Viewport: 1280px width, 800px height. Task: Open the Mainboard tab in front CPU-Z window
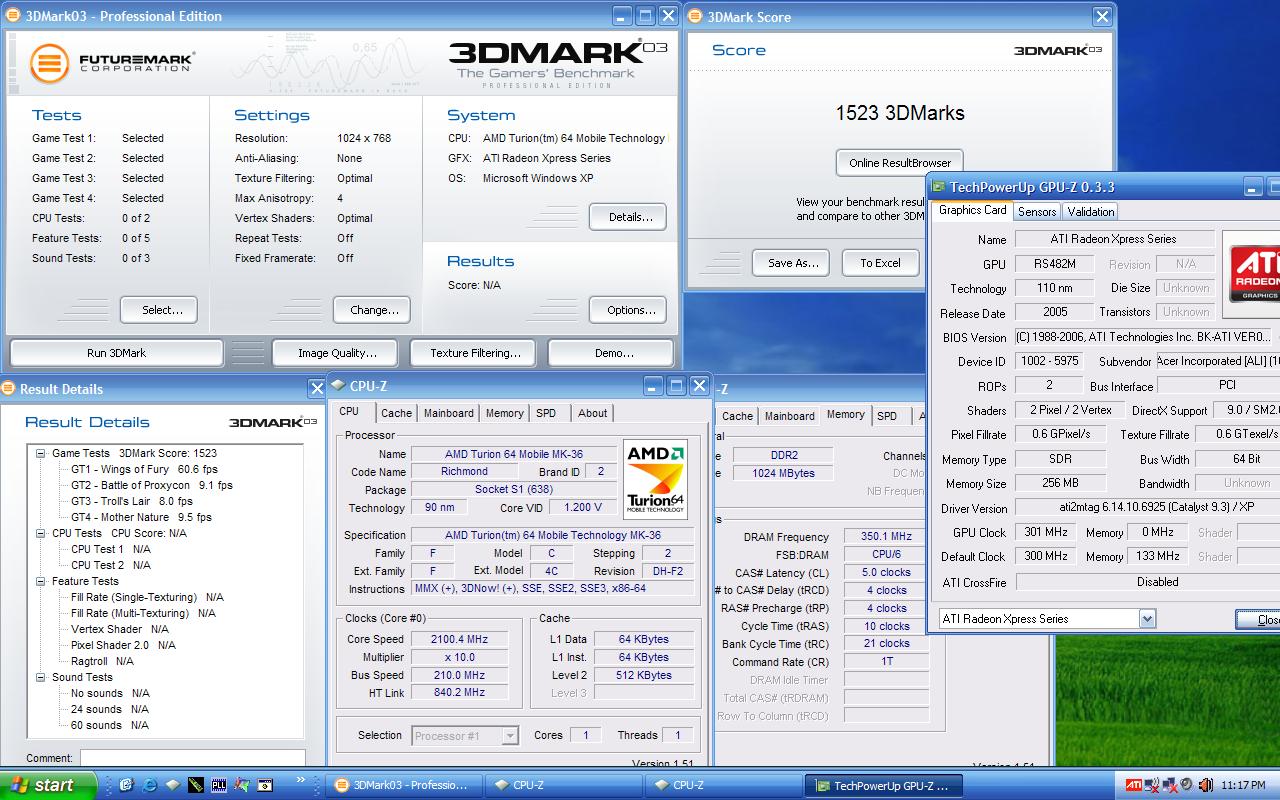tap(449, 413)
